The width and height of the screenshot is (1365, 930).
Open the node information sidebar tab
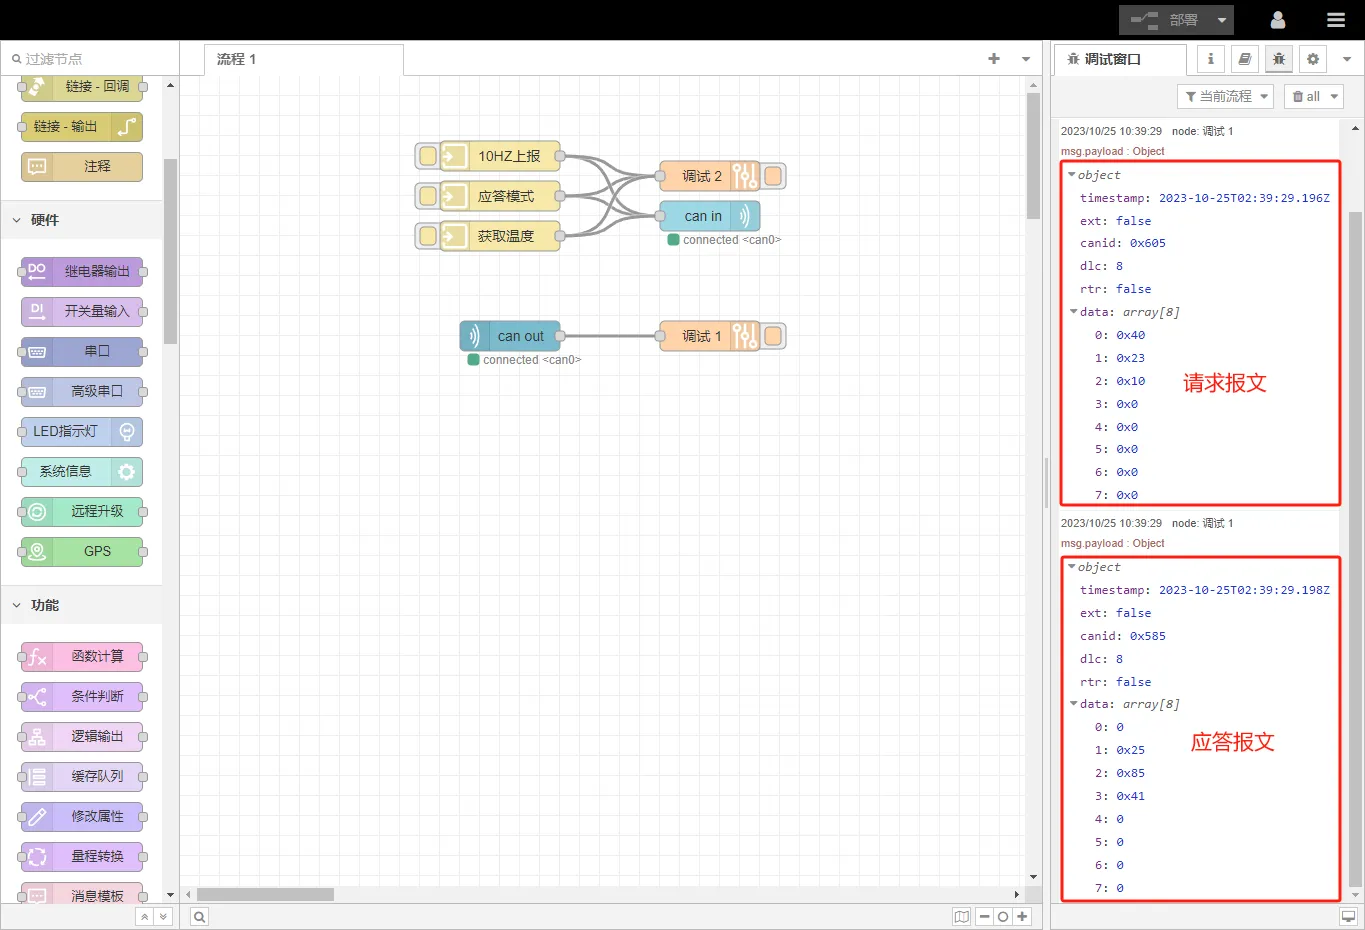point(1210,59)
